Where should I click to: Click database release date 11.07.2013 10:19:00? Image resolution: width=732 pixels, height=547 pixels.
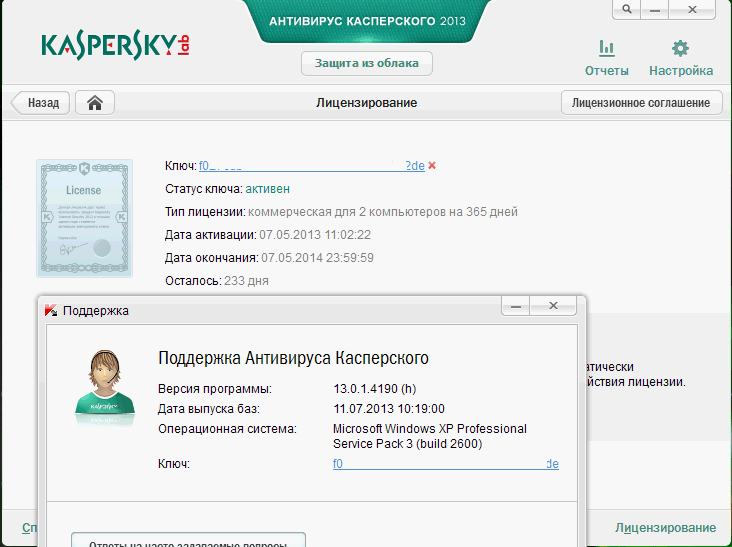coord(389,409)
